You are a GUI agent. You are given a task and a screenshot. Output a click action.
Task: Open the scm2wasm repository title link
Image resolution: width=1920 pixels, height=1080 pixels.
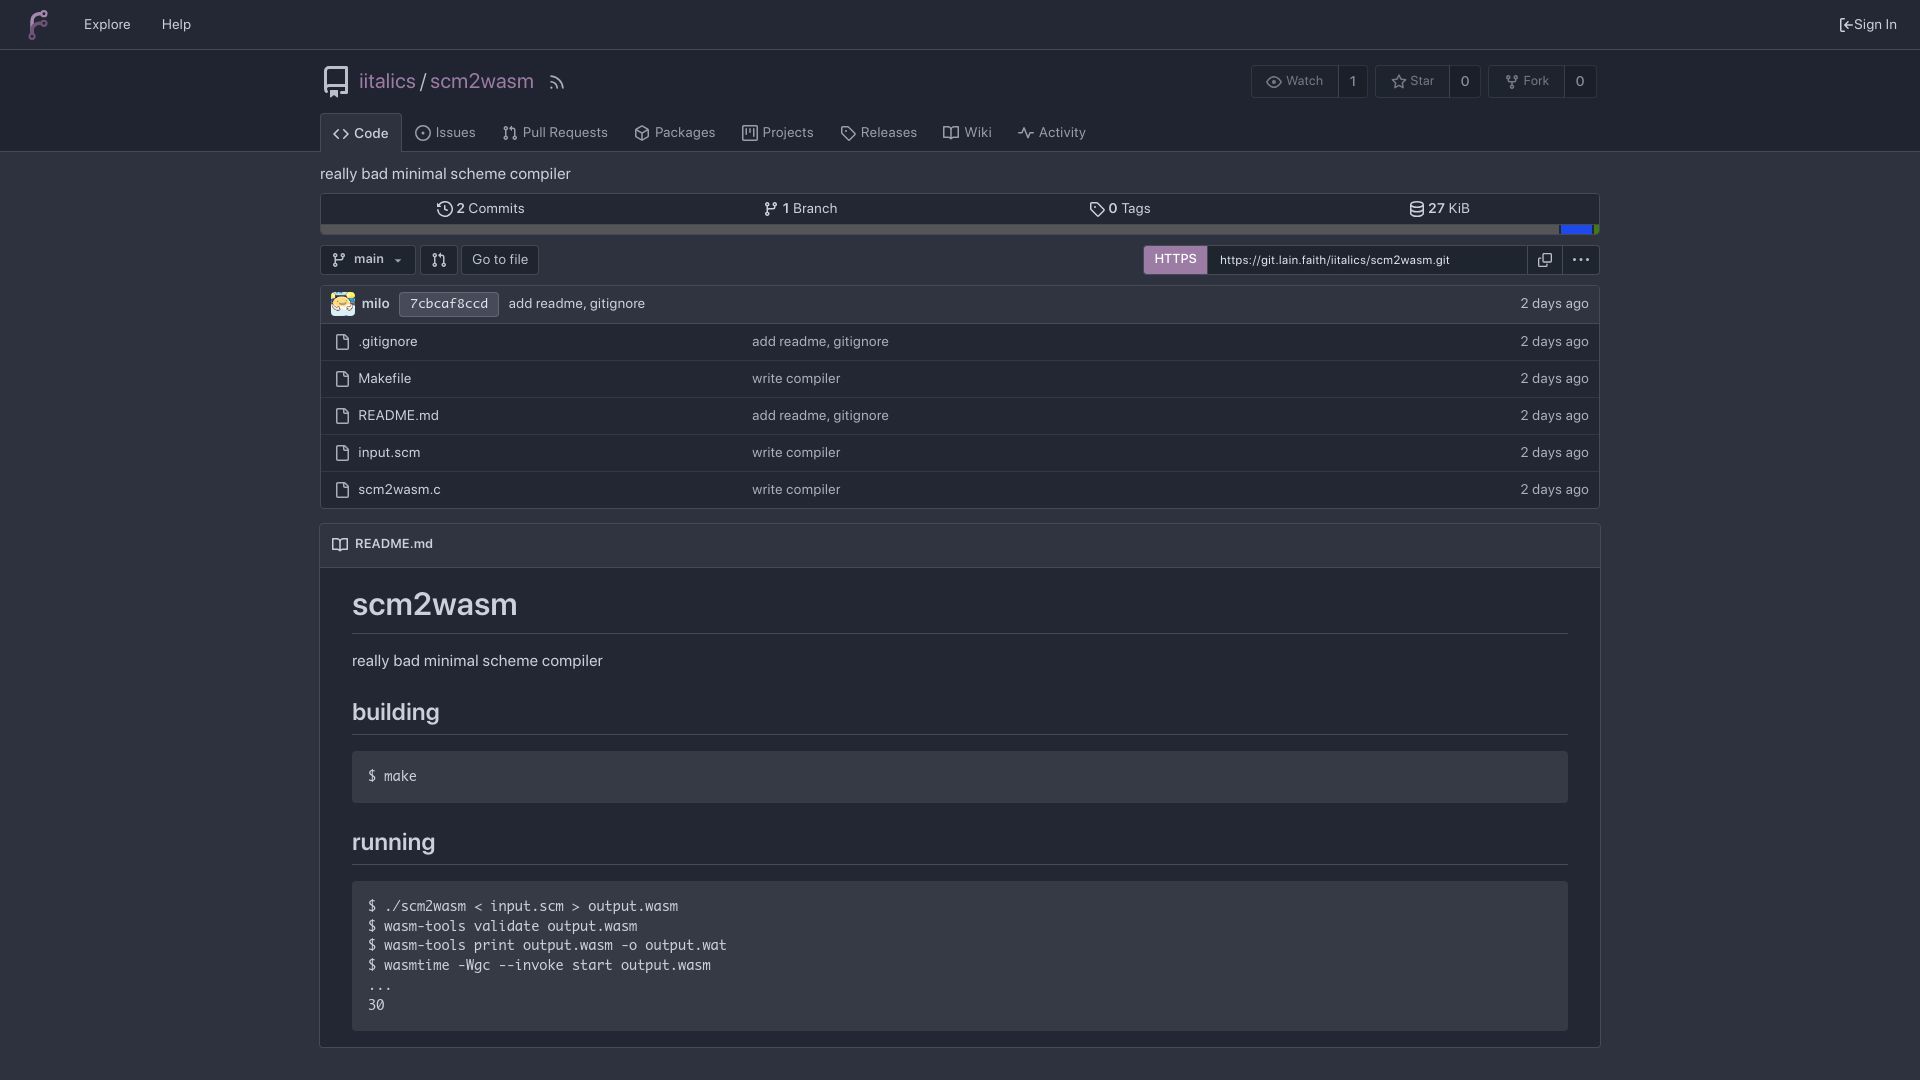pos(482,82)
